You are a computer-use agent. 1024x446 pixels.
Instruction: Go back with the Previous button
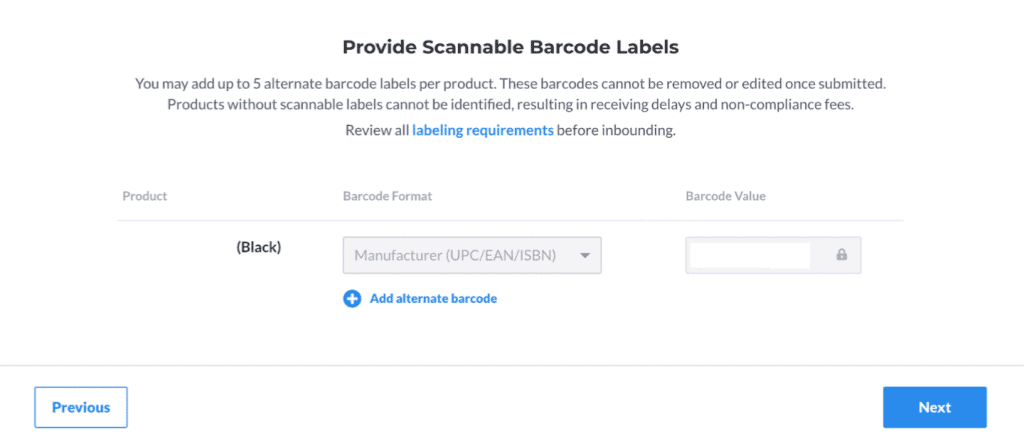point(81,407)
